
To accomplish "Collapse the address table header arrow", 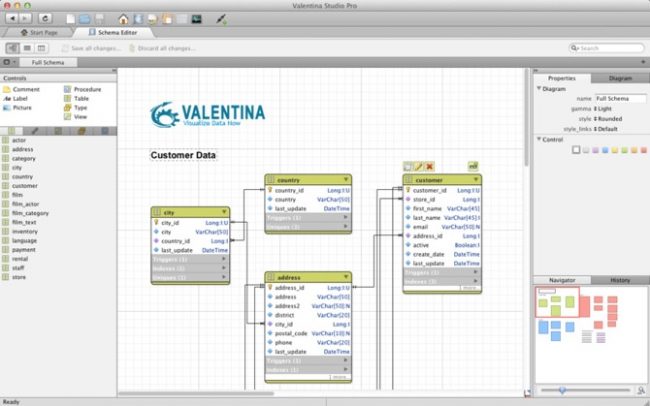I will coord(346,277).
